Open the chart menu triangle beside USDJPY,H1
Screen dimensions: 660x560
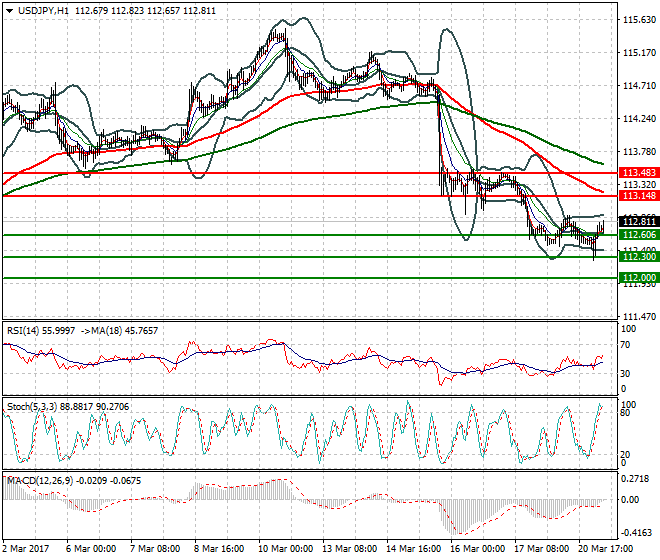click(9, 11)
